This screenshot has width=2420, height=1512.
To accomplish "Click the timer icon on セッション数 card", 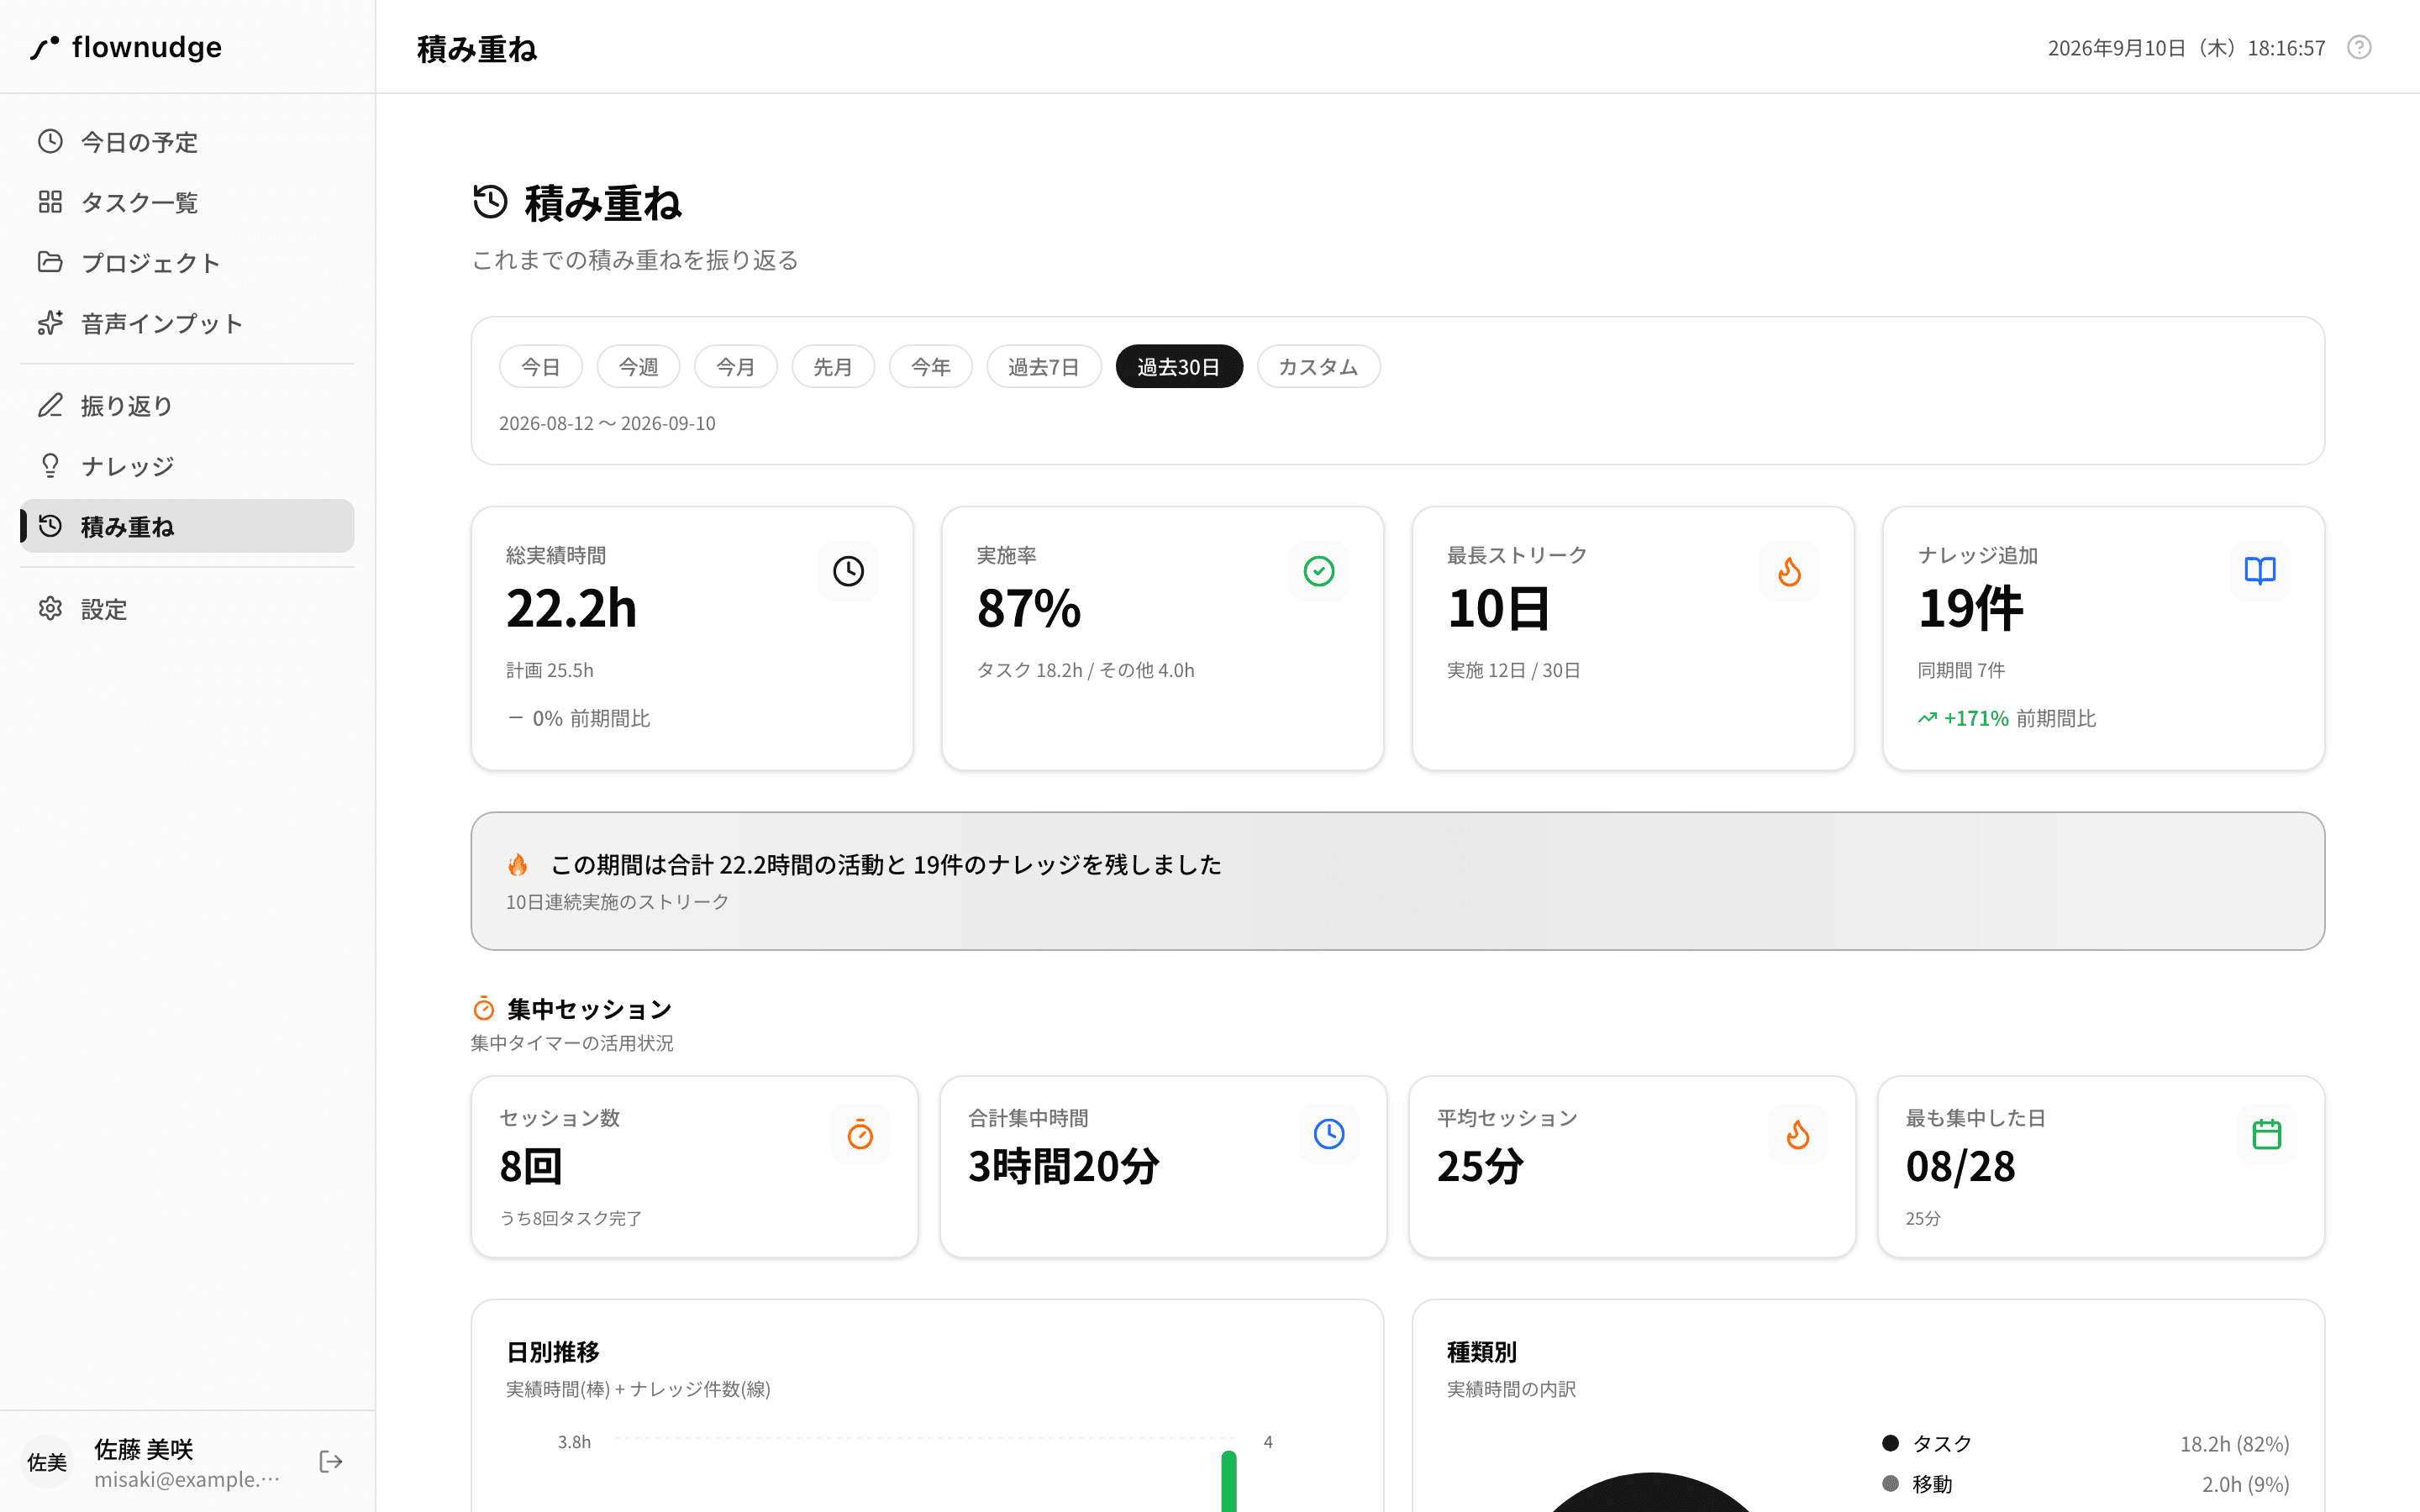I will point(860,1134).
